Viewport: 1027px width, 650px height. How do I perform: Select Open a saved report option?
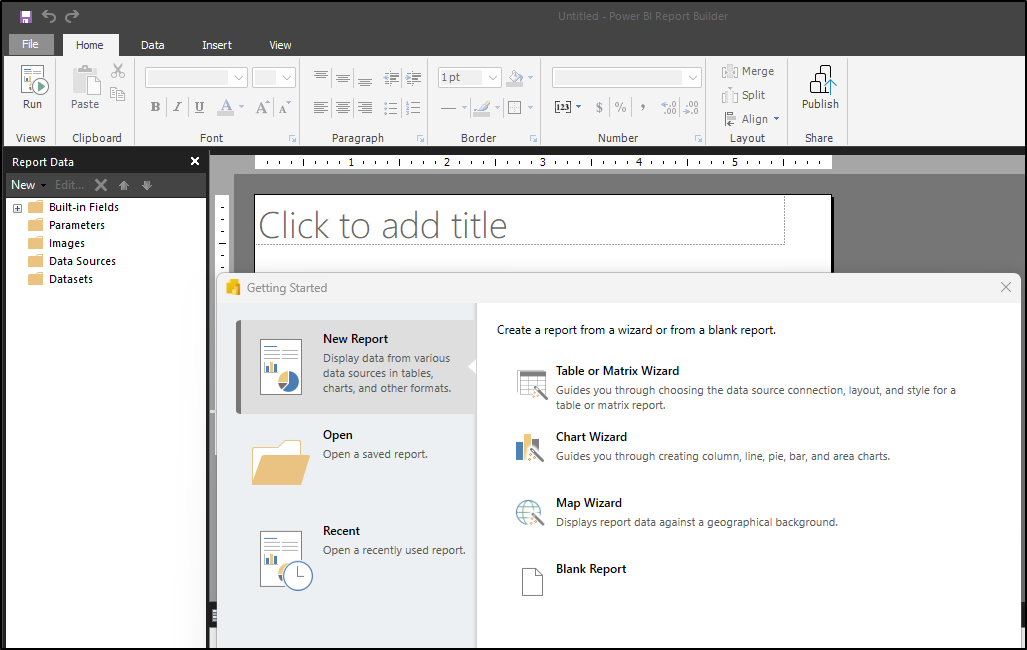point(357,461)
